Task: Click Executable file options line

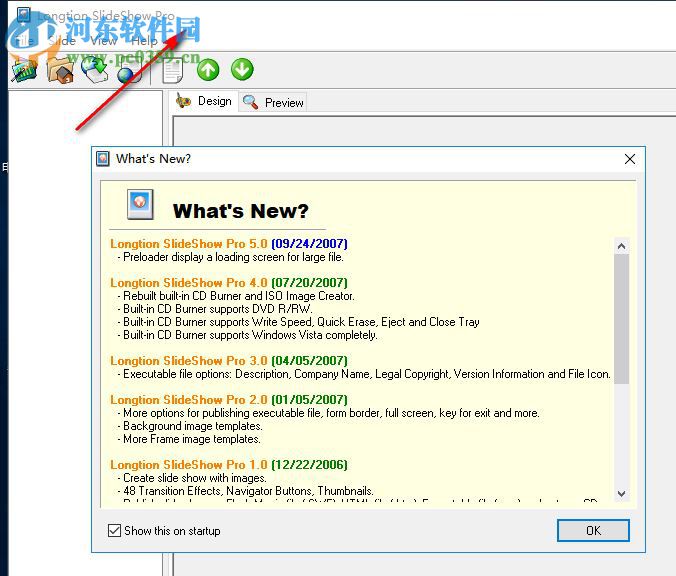Action: [364, 374]
